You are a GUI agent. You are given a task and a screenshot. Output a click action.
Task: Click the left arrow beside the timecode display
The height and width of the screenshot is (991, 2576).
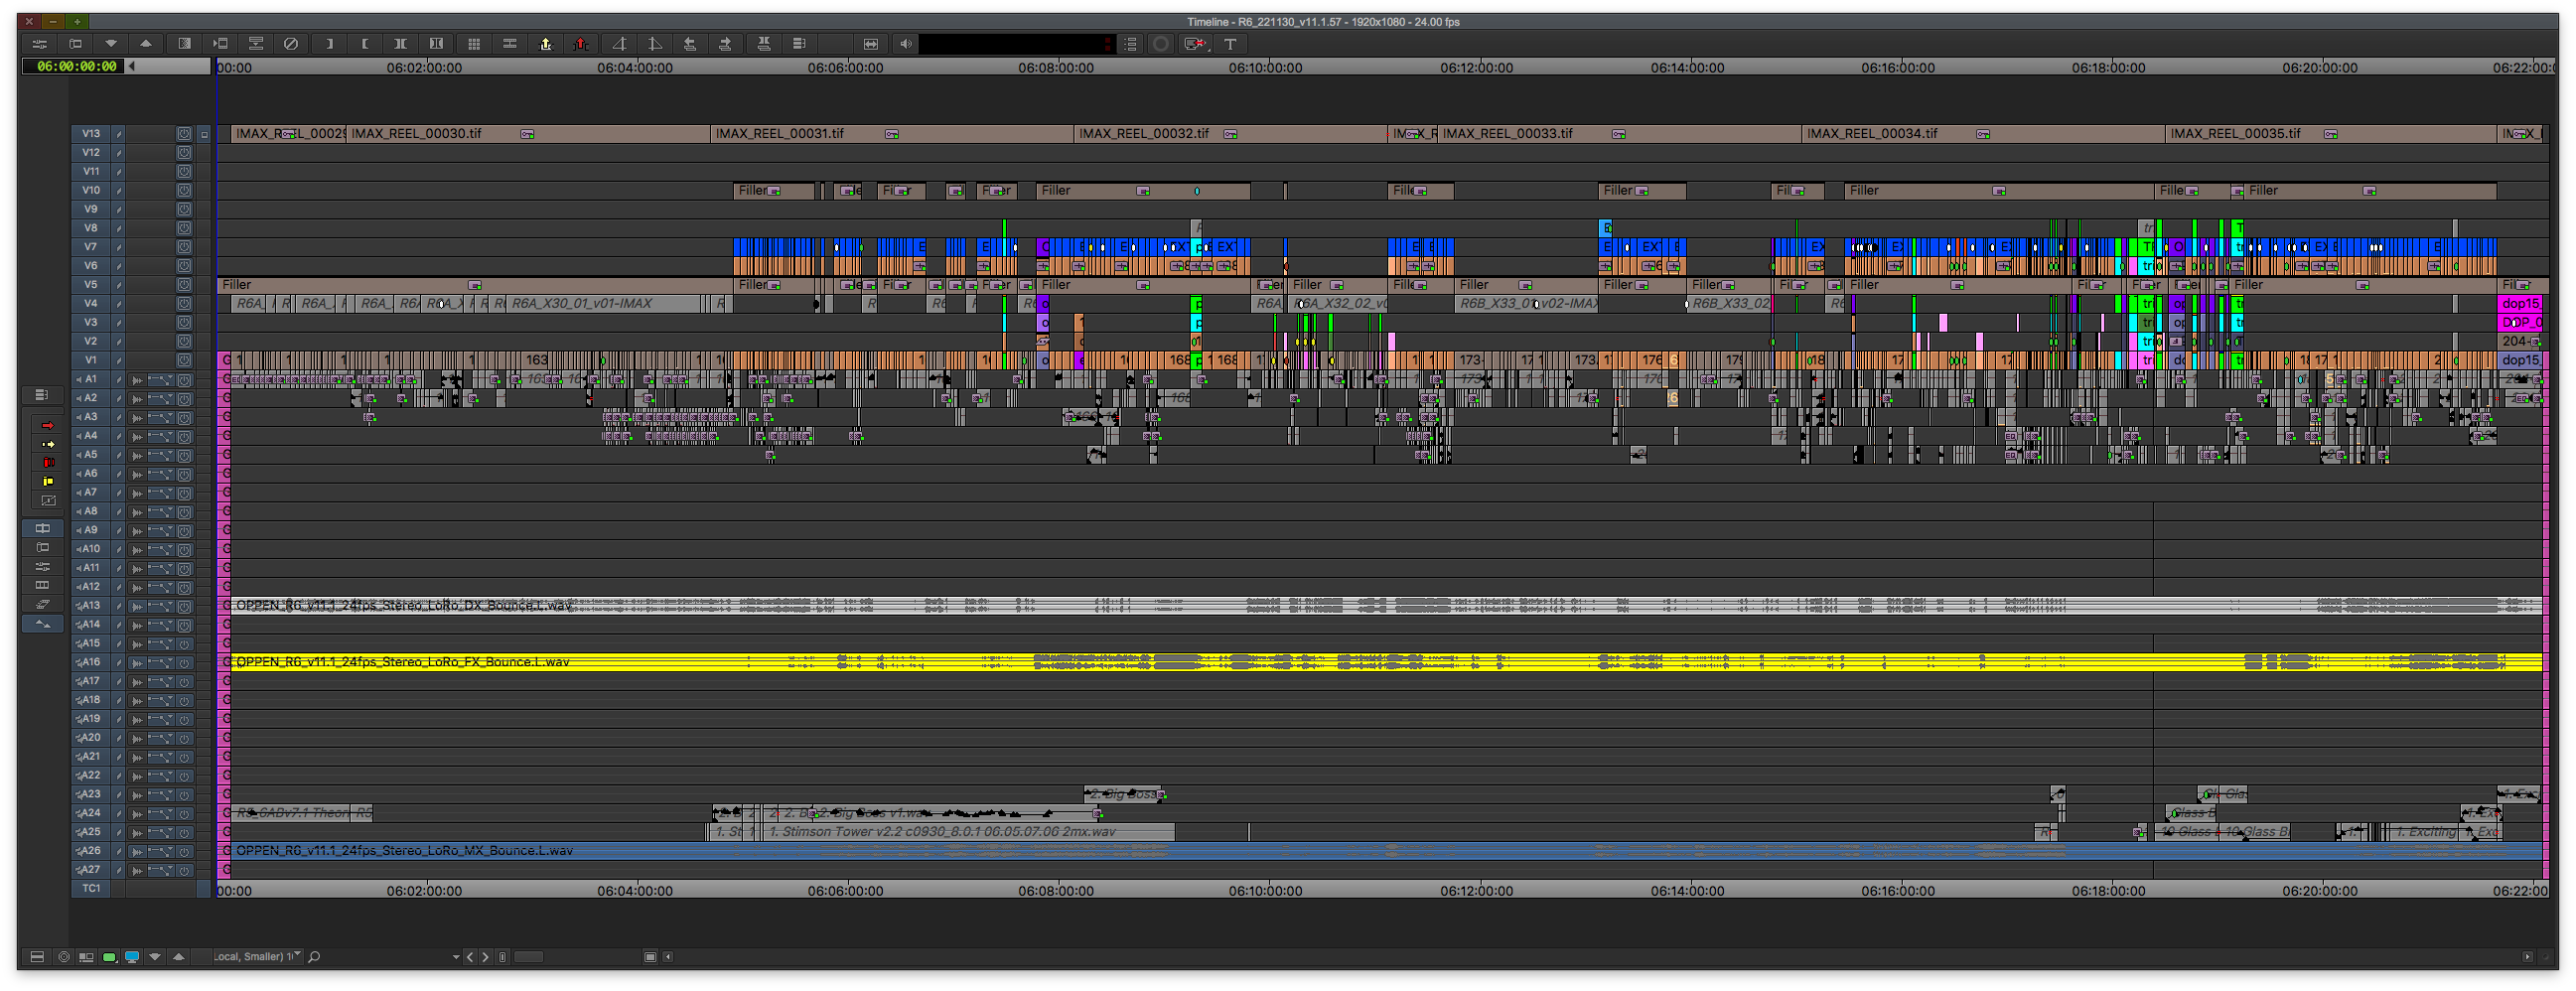(132, 67)
